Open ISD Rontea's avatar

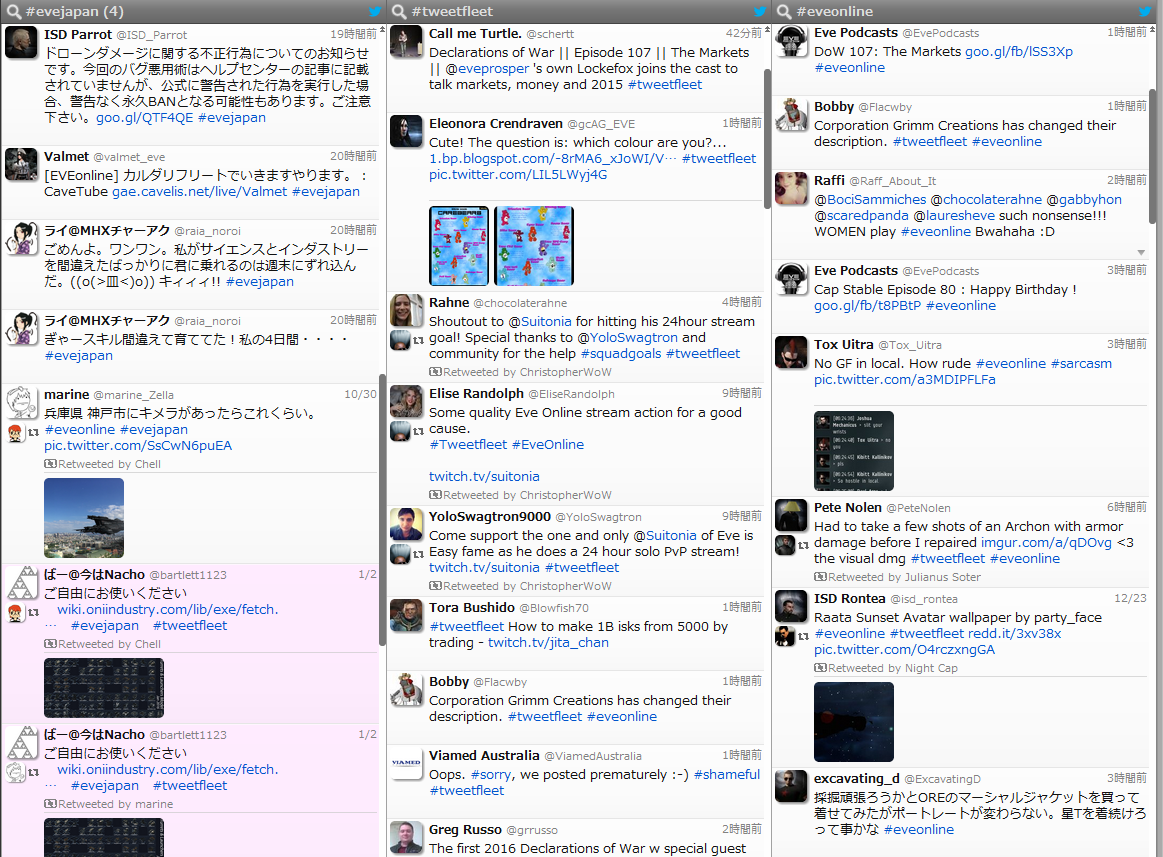791,606
